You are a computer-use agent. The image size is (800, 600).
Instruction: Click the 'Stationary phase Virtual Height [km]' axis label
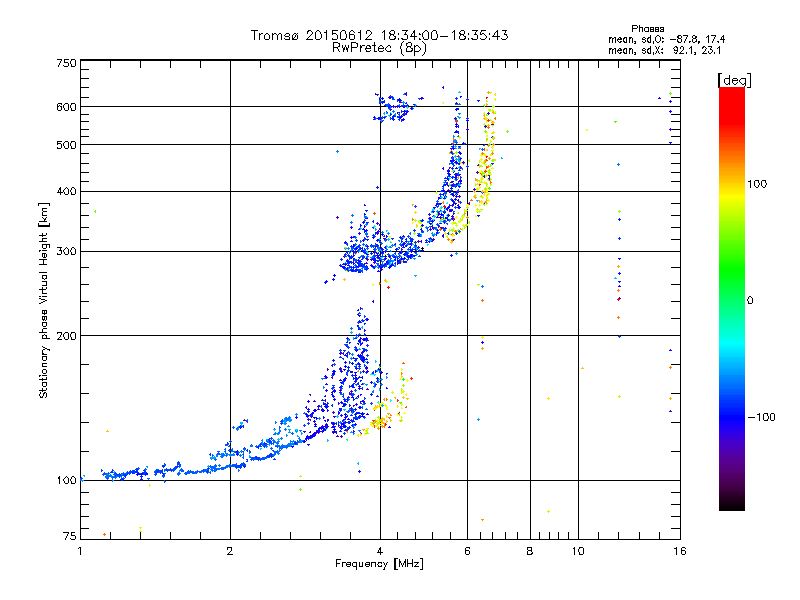click(44, 300)
